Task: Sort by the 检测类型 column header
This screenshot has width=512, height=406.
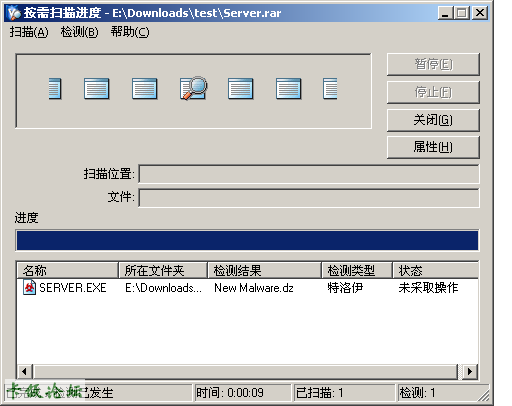Action: (x=357, y=270)
